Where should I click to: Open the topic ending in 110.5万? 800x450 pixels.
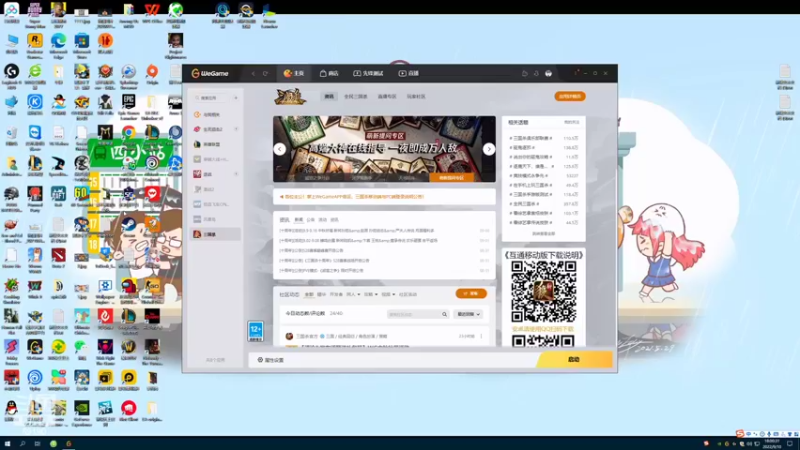click(543, 138)
